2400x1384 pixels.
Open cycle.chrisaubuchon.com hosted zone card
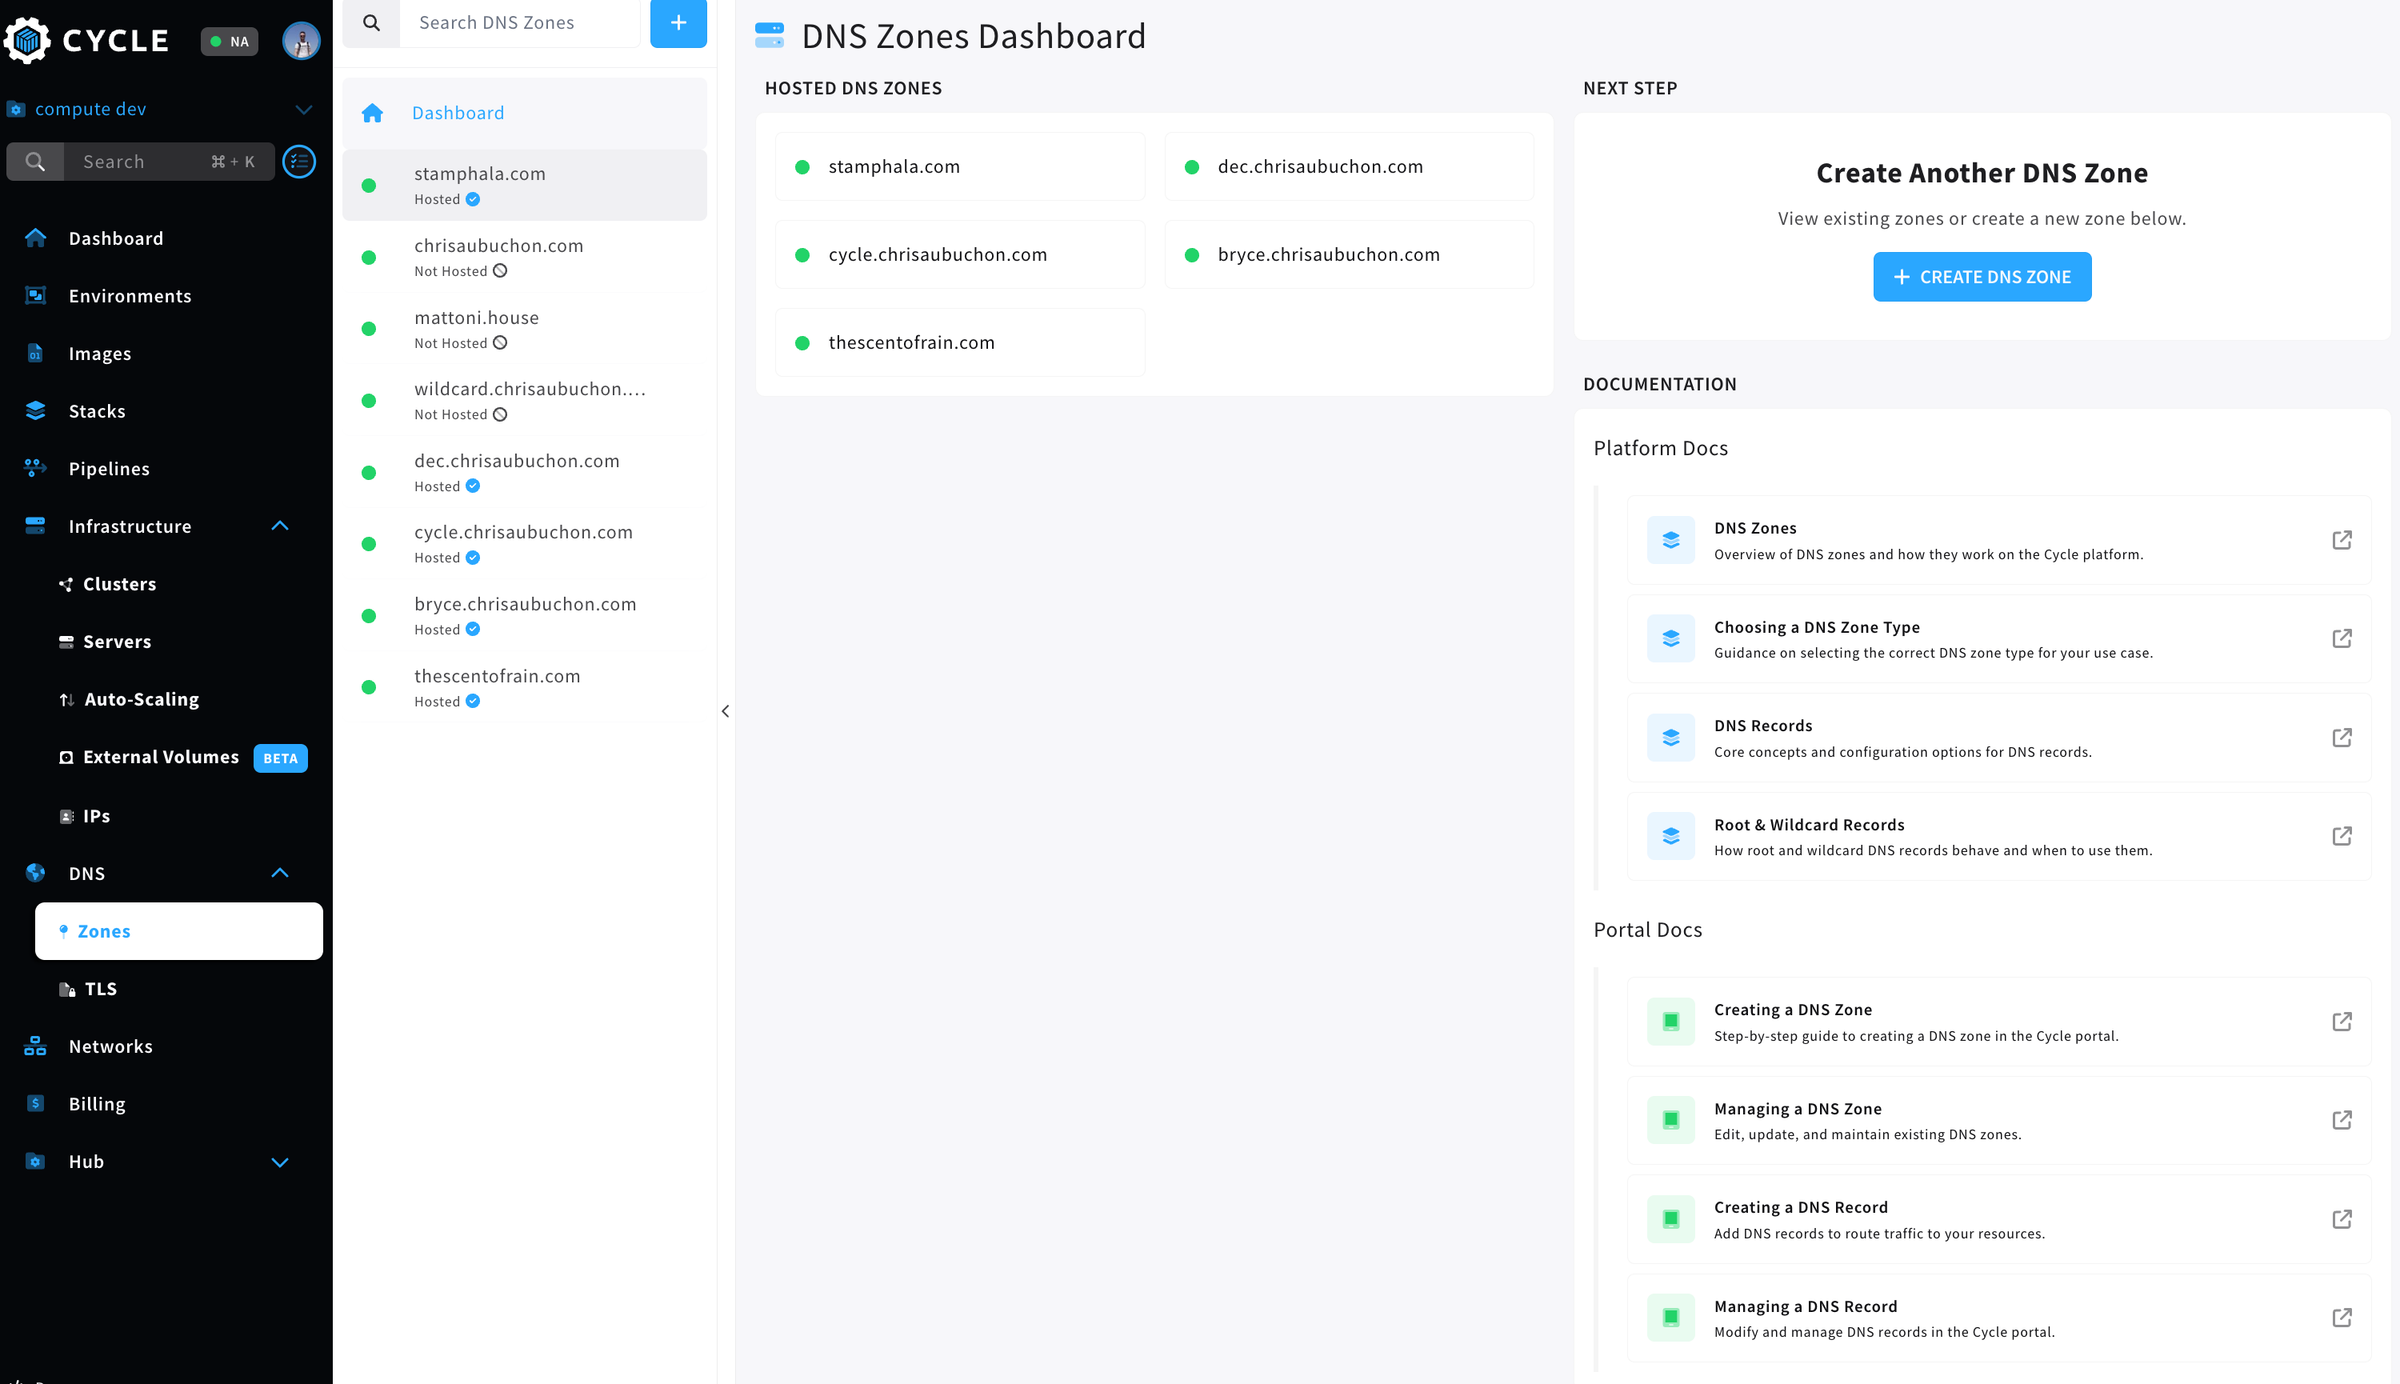[x=959, y=255]
